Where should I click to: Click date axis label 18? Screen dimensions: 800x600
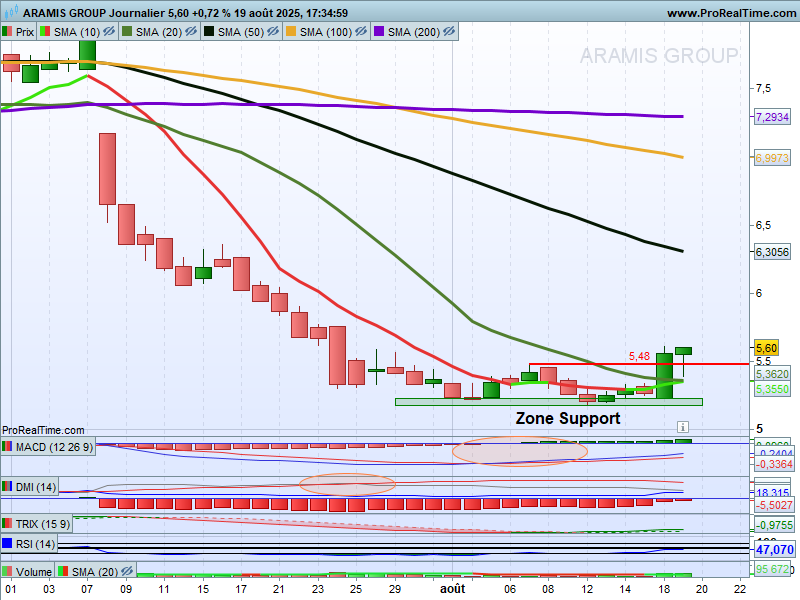point(663,589)
